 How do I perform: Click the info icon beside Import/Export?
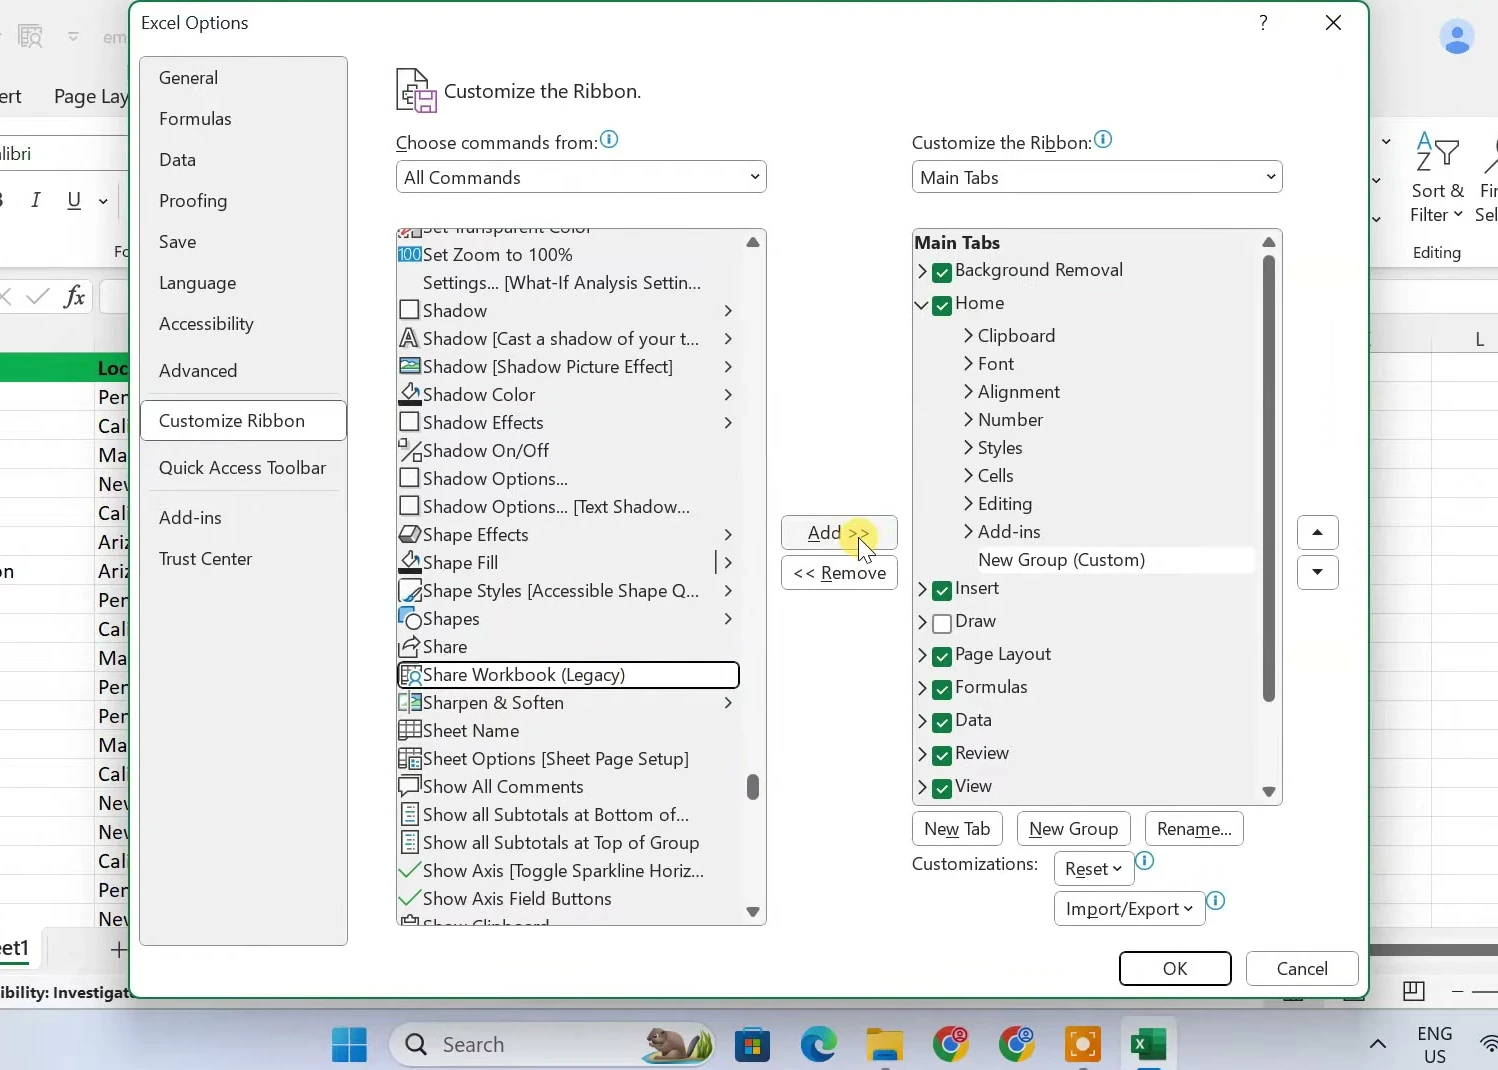pos(1216,901)
